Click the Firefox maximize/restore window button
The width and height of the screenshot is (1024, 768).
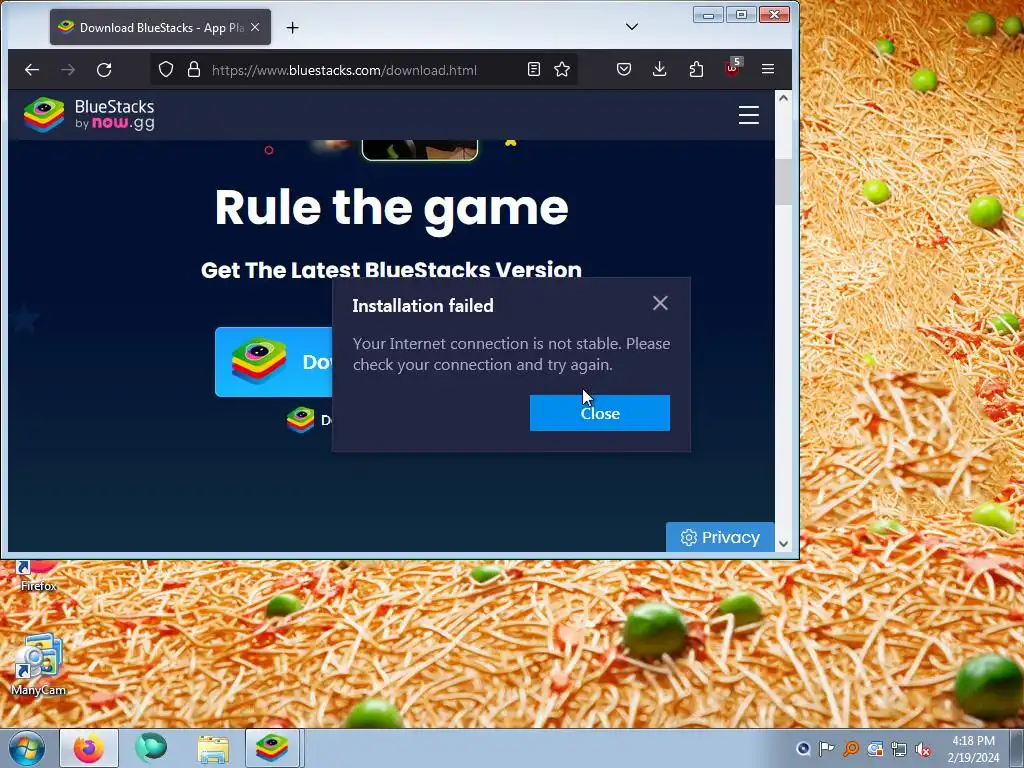[741, 14]
